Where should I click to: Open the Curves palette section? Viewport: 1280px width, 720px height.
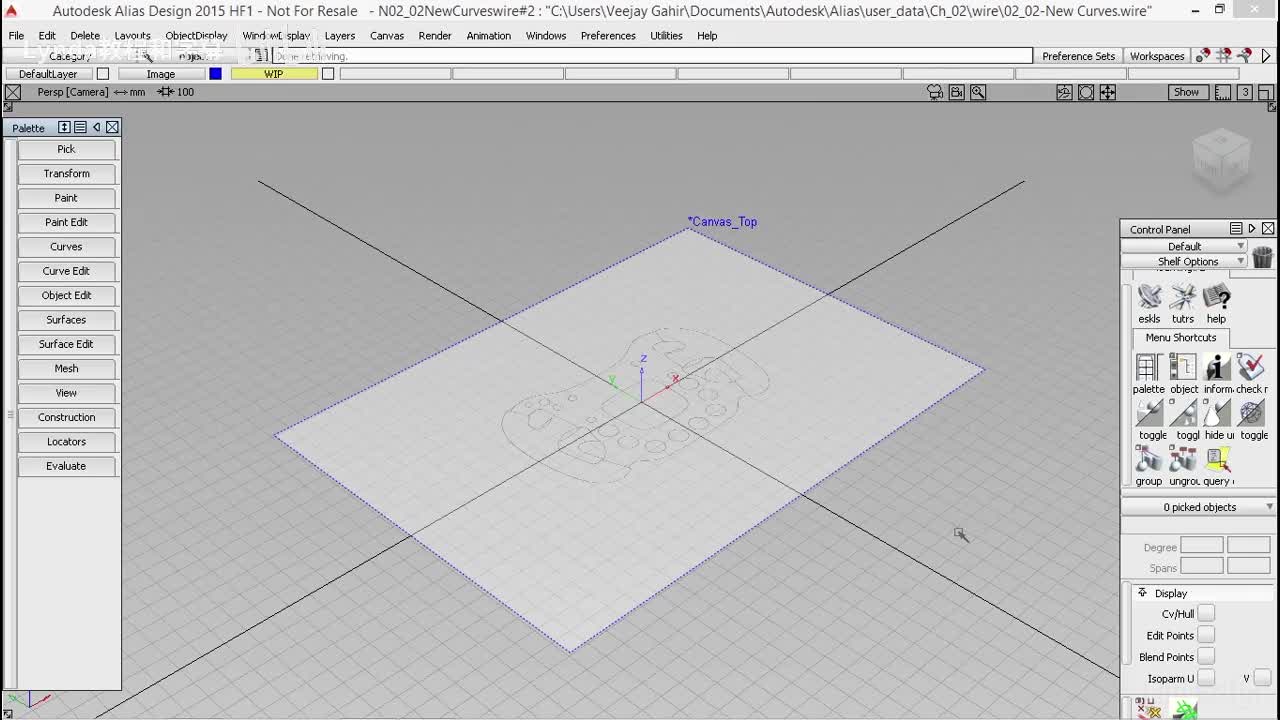(67, 247)
